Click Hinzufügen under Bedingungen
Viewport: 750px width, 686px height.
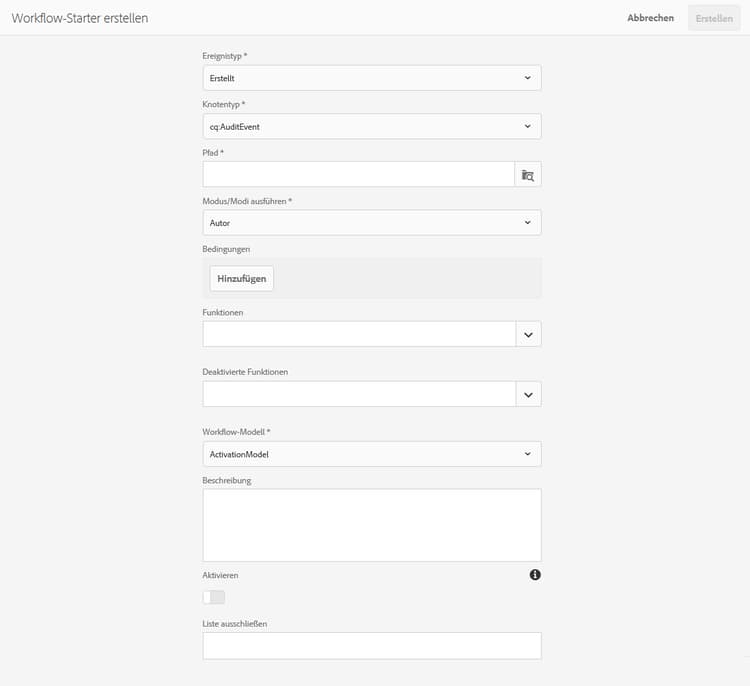[242, 278]
